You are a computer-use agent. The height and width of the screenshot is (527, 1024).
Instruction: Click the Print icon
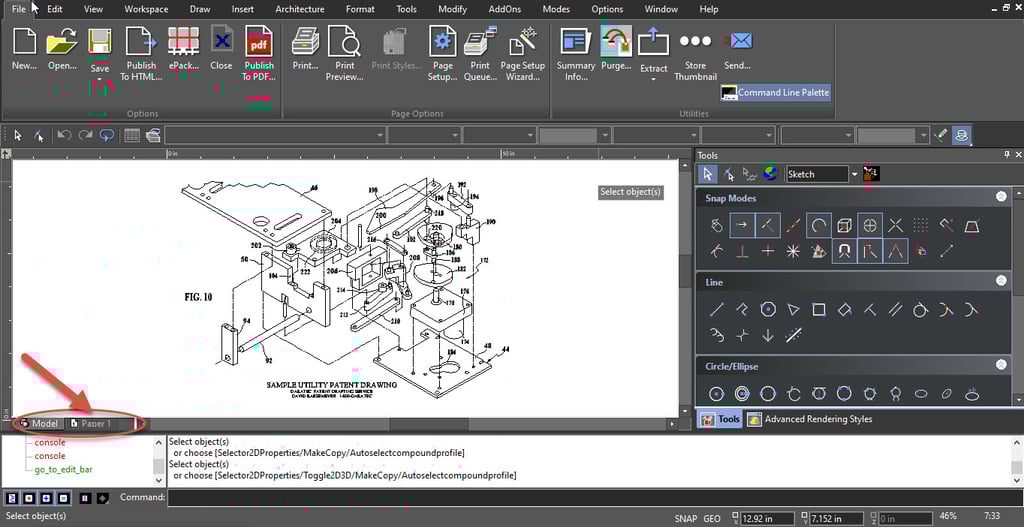(x=305, y=42)
